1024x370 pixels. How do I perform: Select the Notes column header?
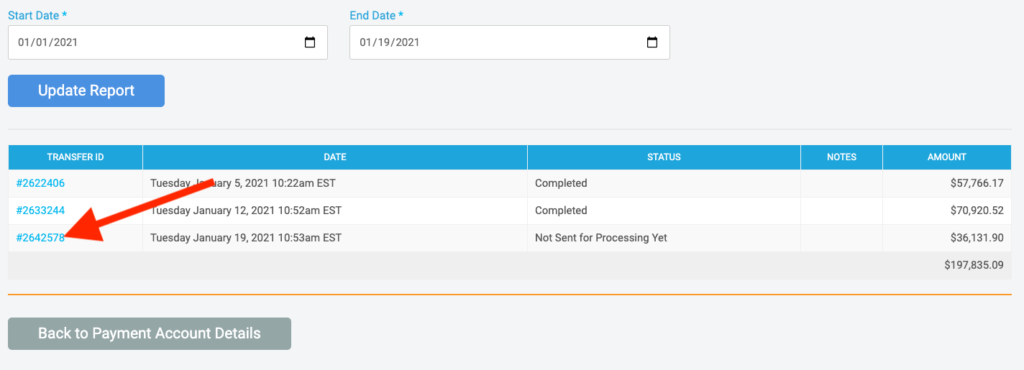[x=842, y=157]
